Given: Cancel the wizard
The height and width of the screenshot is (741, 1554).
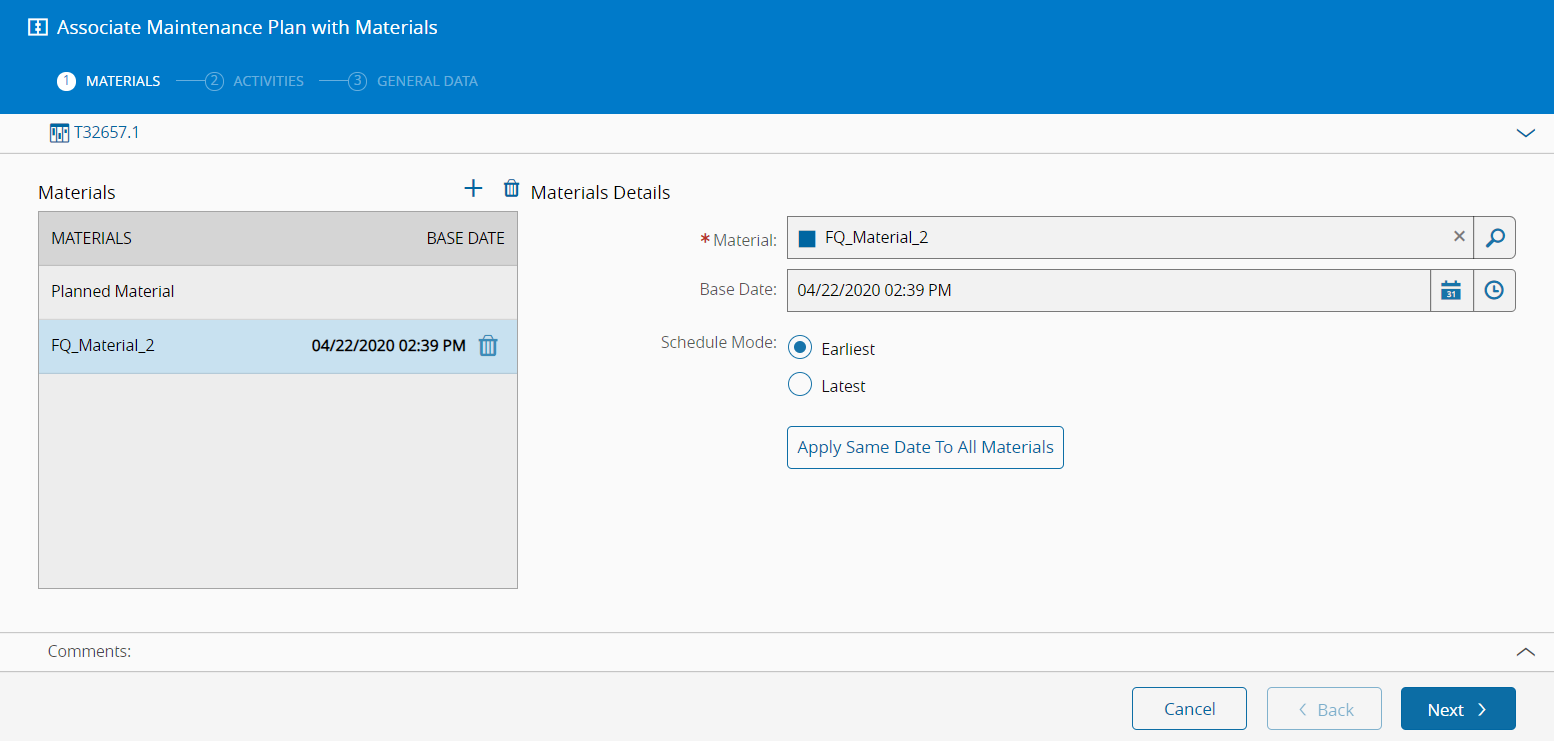Looking at the screenshot, I should click(x=1189, y=709).
